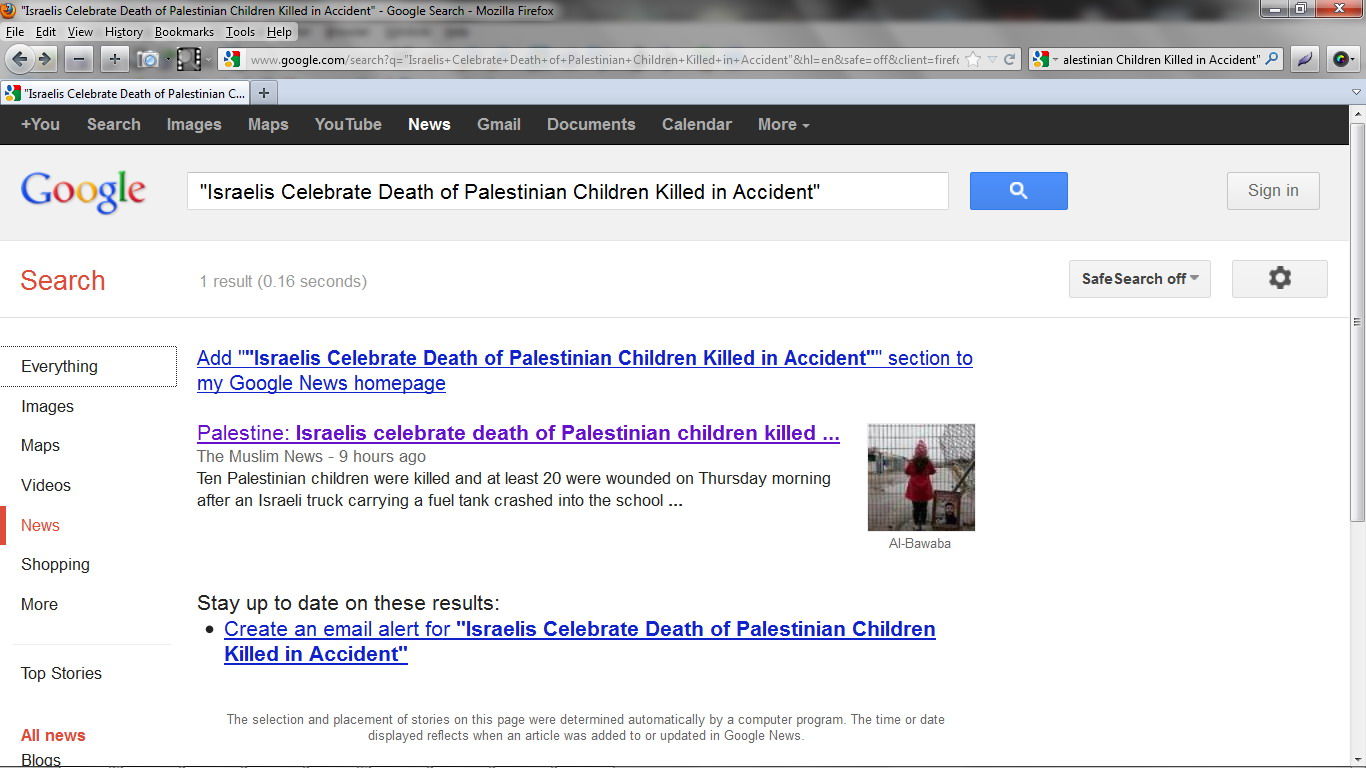Open the camera icon's dropdown arrow
Viewport: 1366px width, 768px height.
coord(168,59)
